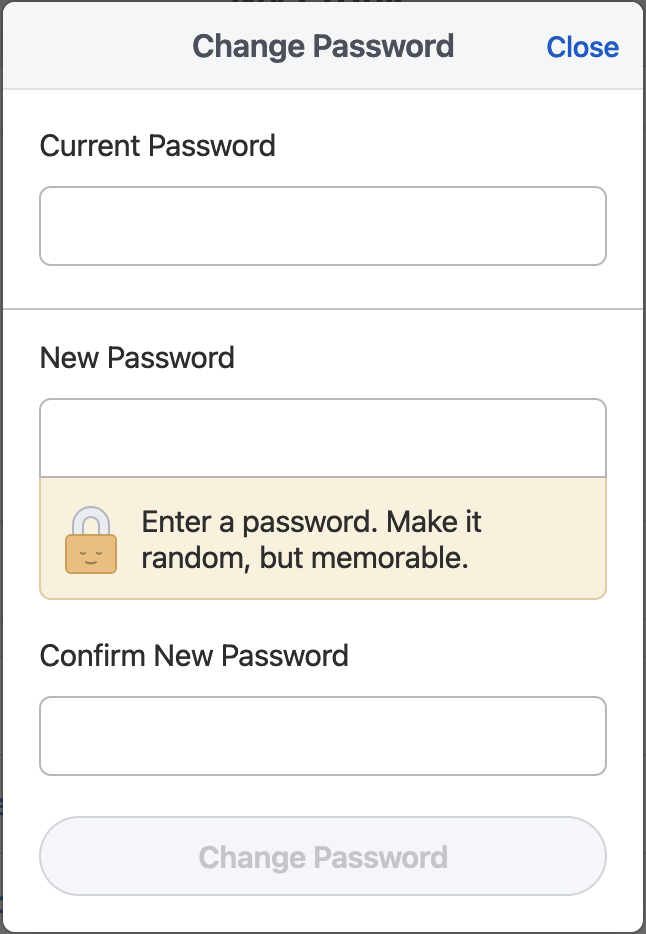This screenshot has height=934, width=646.
Task: Click the yellow suggestion box
Action: pos(322,538)
